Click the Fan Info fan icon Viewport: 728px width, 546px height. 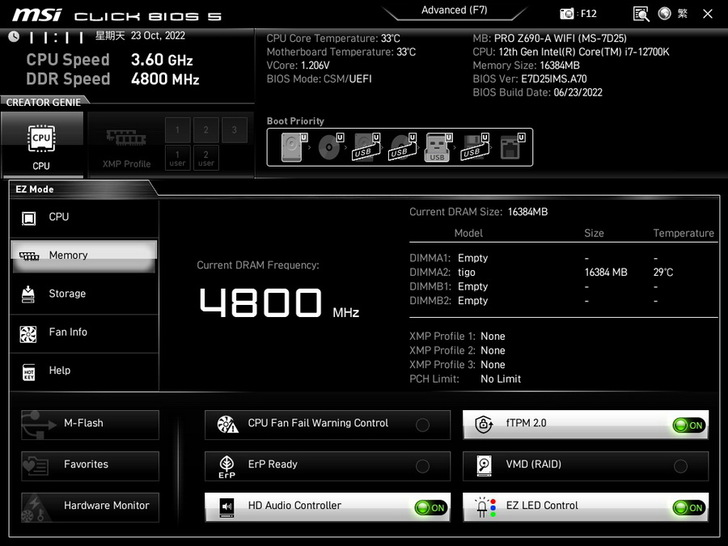pyautogui.click(x=28, y=334)
